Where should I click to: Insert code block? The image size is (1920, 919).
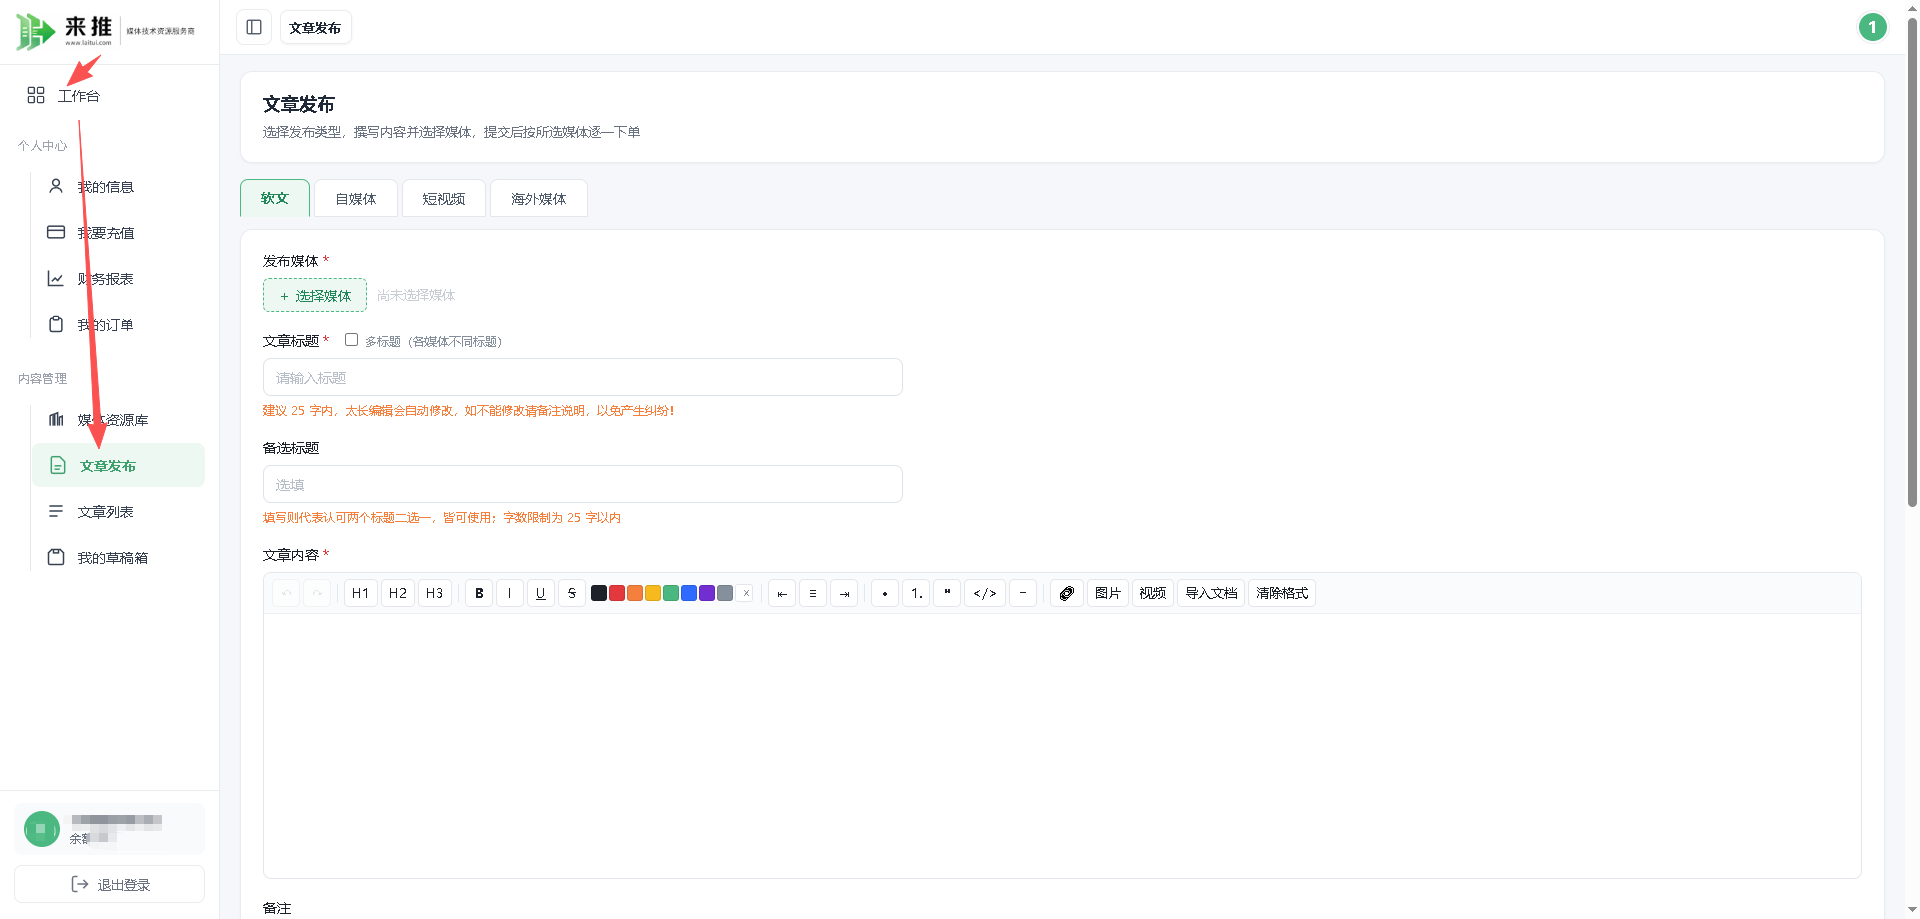tap(985, 593)
